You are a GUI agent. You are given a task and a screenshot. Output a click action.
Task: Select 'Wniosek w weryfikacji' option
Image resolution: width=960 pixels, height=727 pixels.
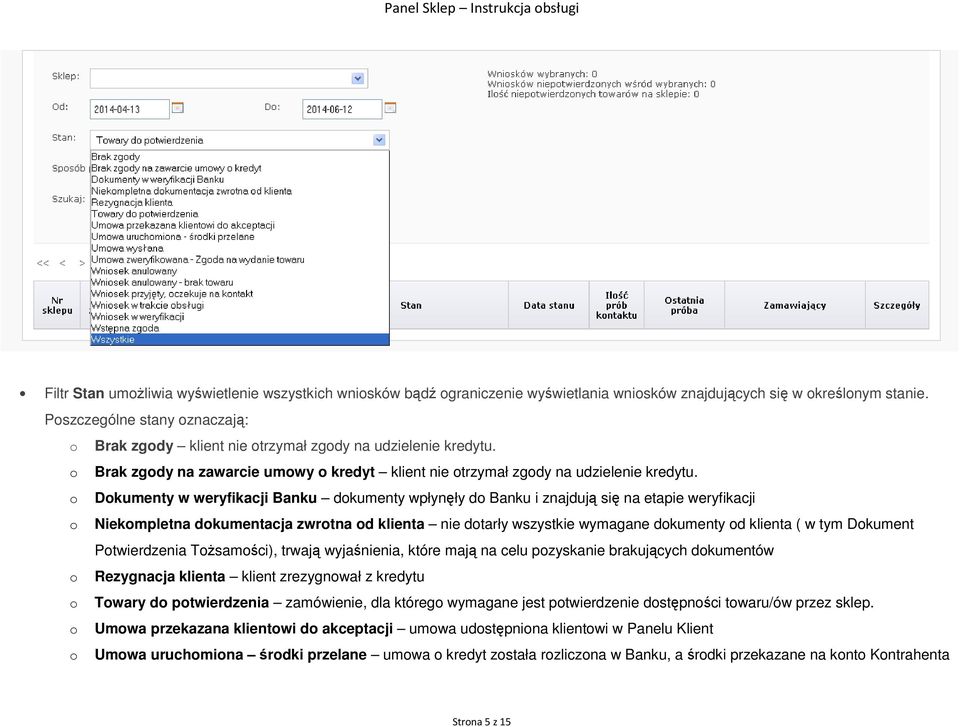239,317
